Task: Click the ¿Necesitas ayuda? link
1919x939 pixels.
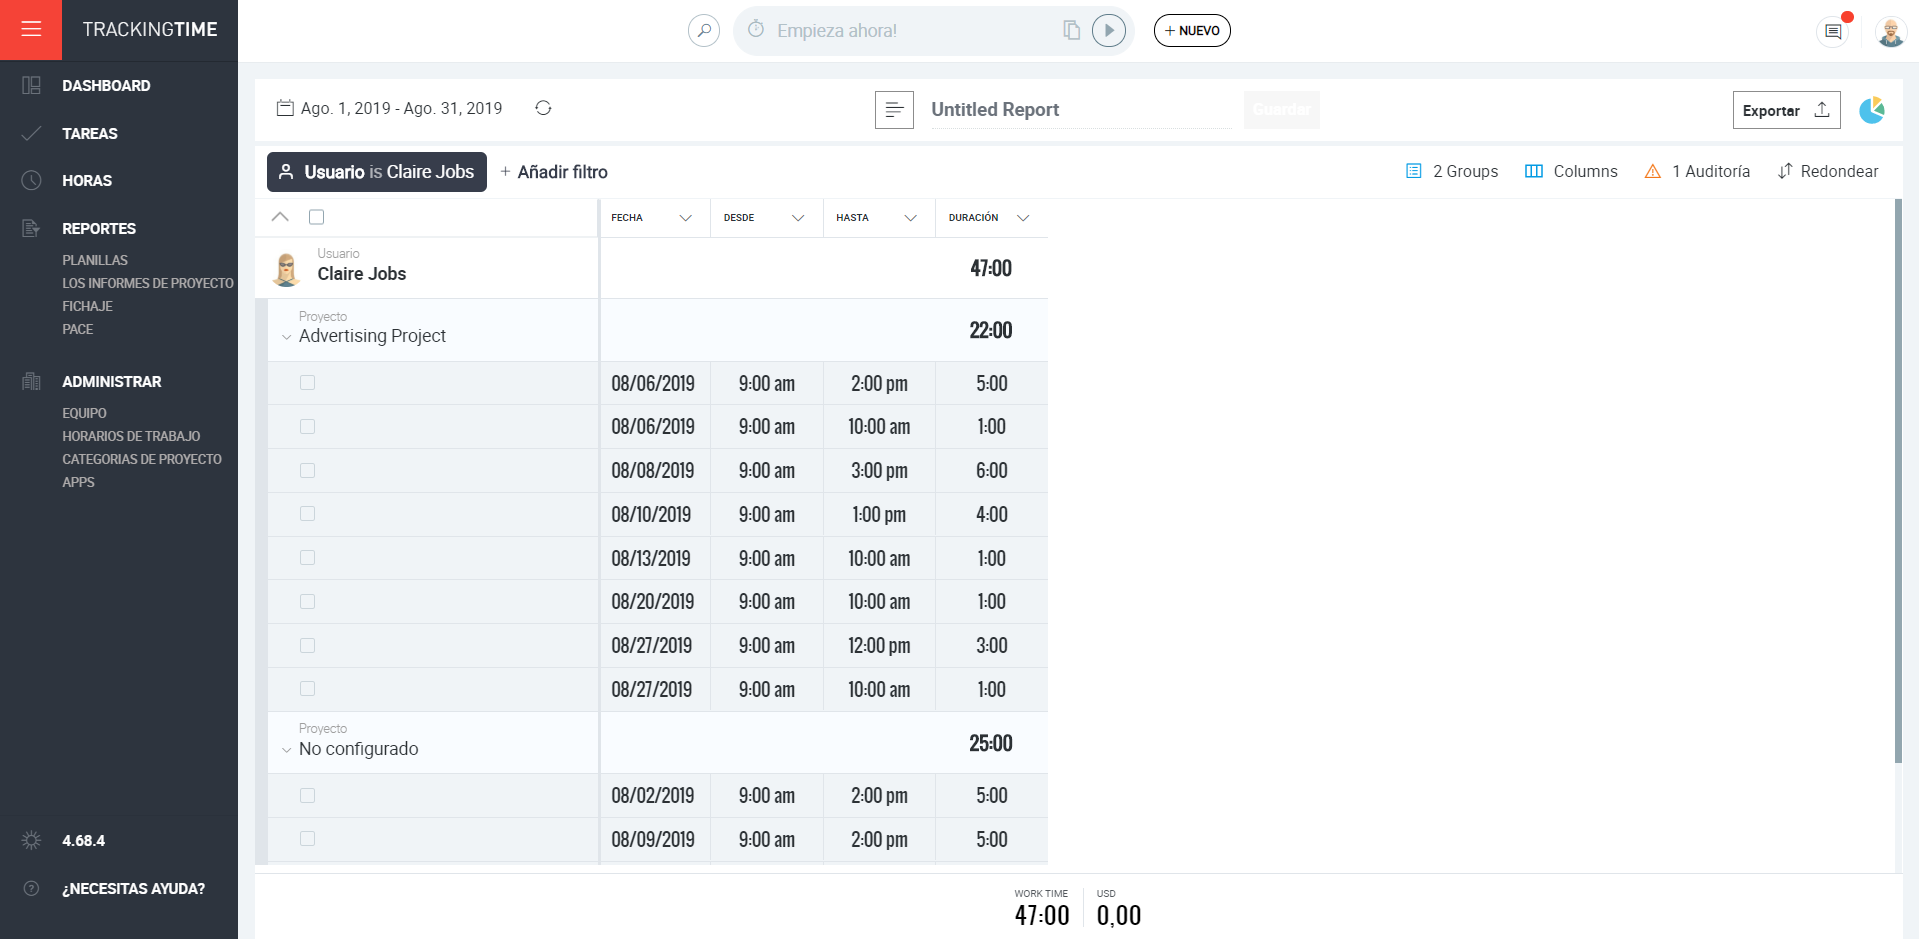Action: 133,888
